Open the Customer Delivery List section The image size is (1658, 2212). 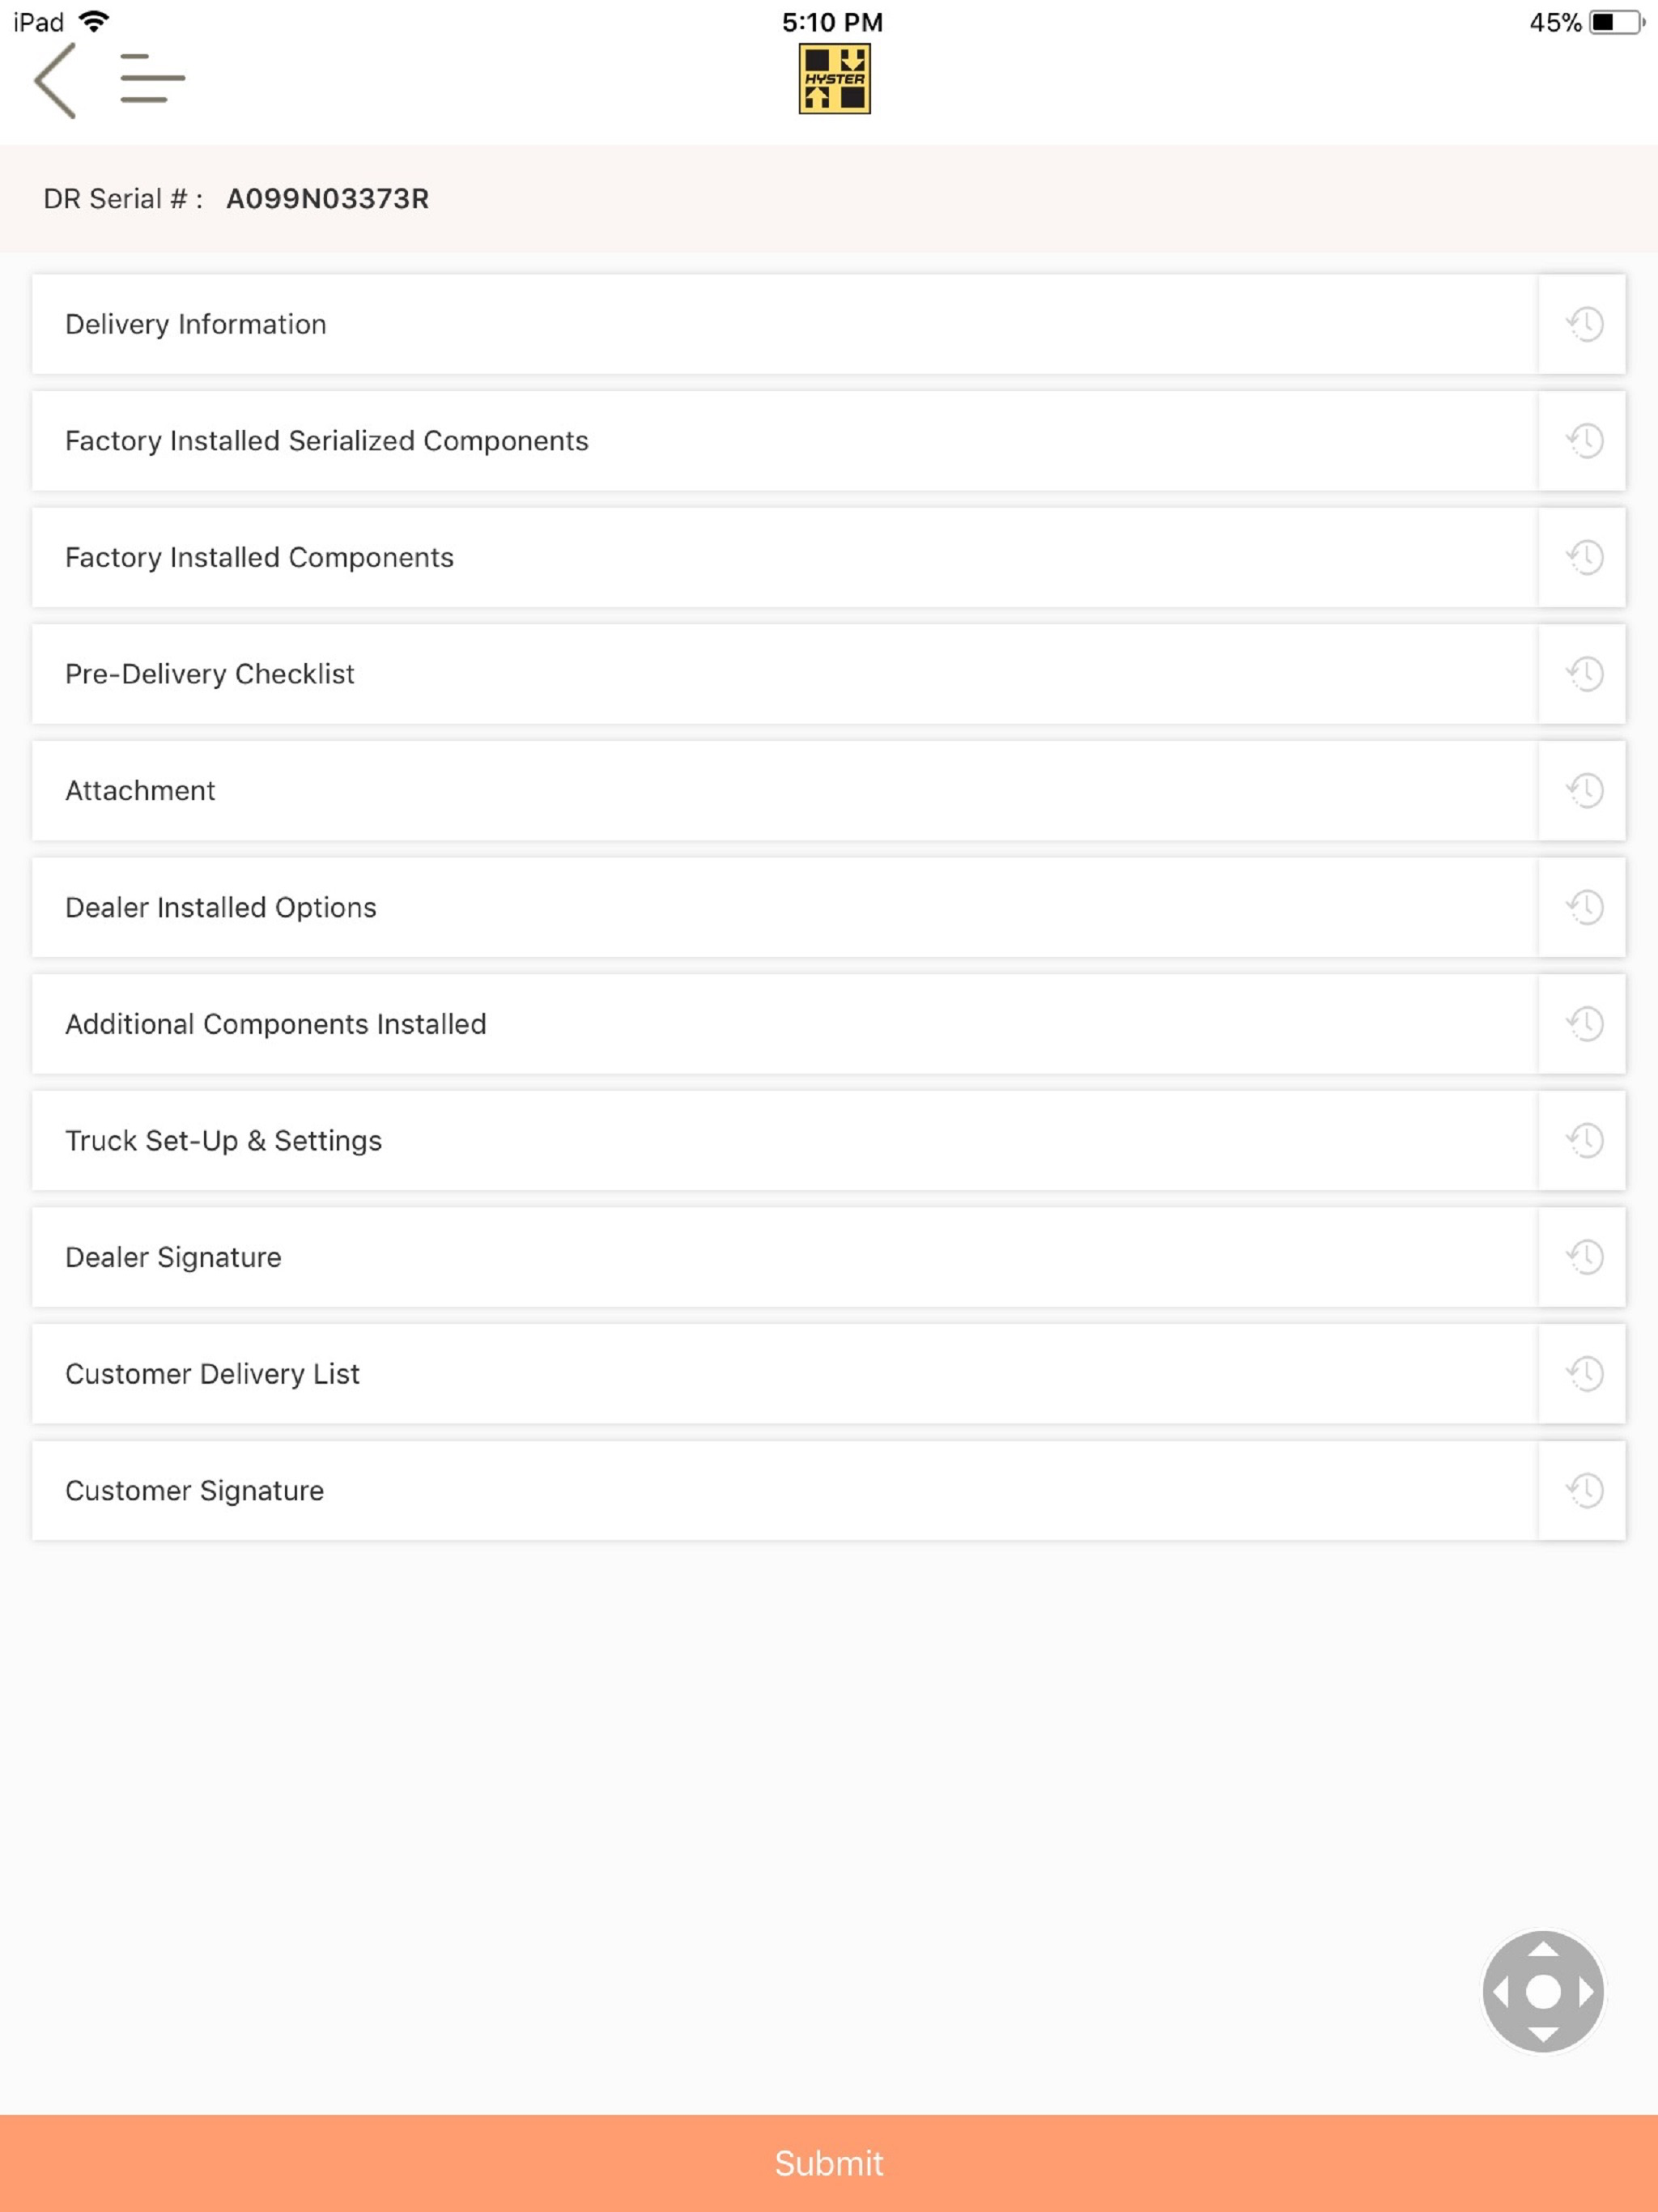[x=784, y=1374]
